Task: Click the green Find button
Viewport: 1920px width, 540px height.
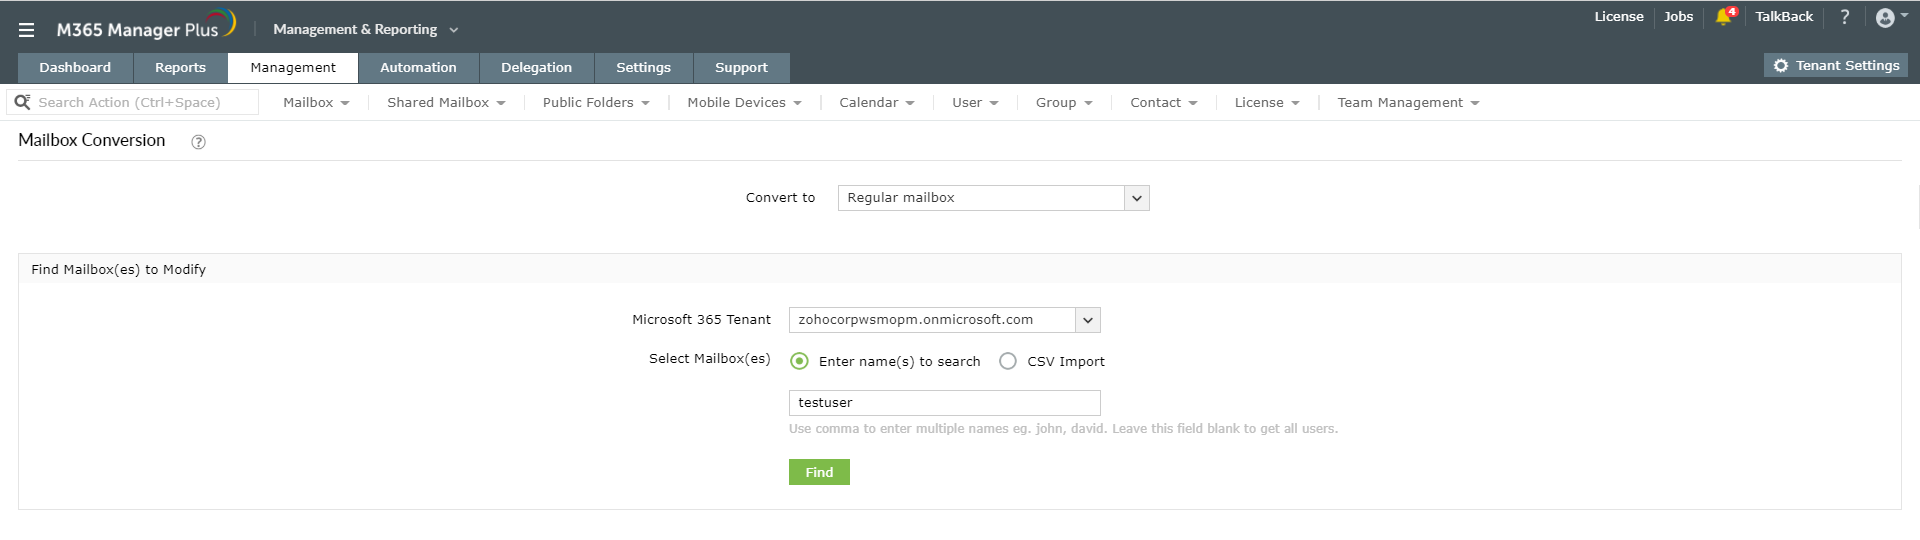Action: pyautogui.click(x=819, y=472)
